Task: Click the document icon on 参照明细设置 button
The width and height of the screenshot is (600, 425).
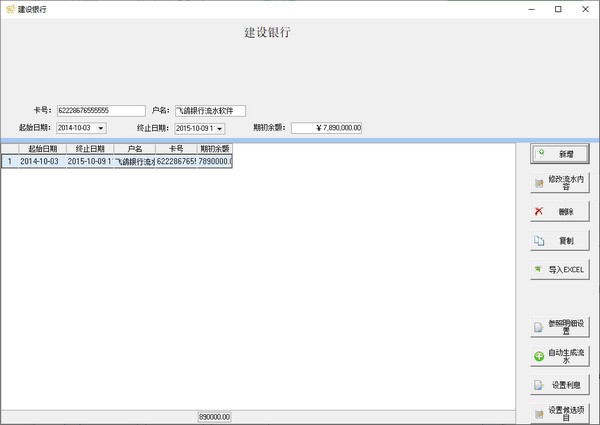Action: coord(538,327)
